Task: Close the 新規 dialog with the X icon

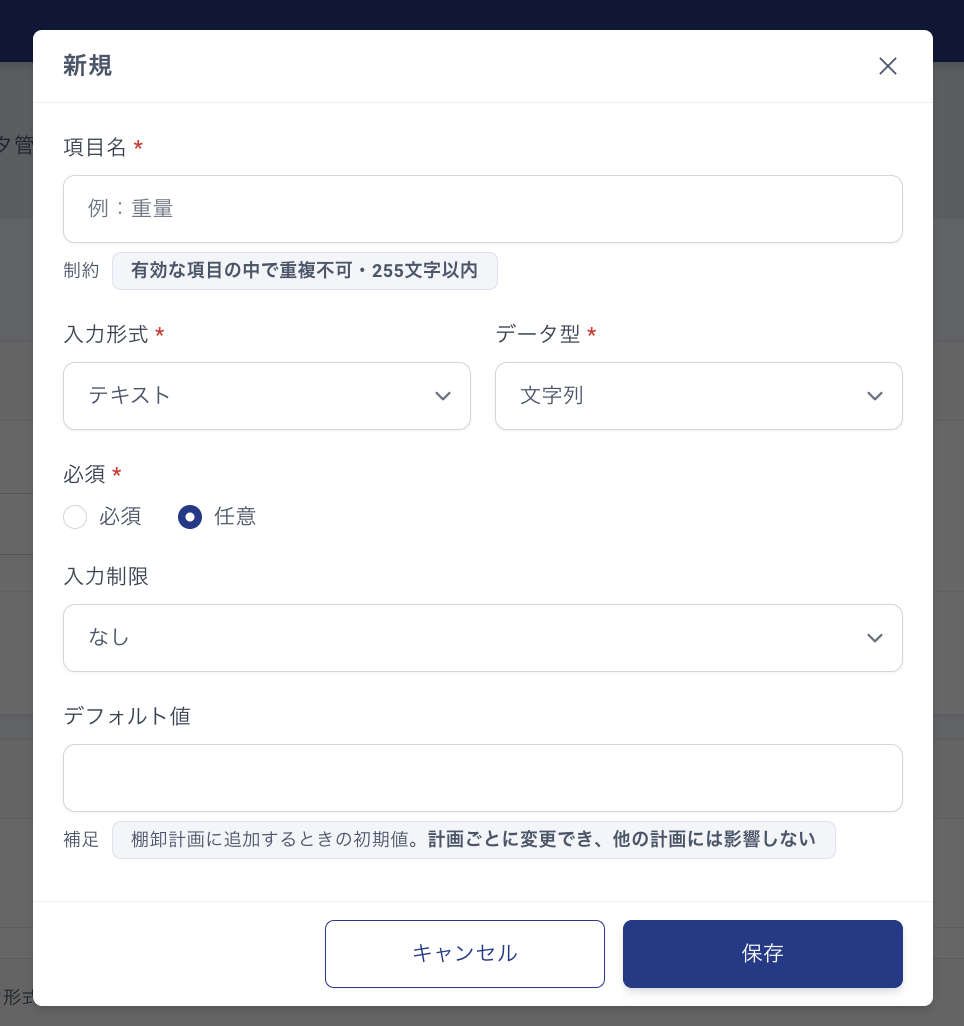Action: (887, 66)
